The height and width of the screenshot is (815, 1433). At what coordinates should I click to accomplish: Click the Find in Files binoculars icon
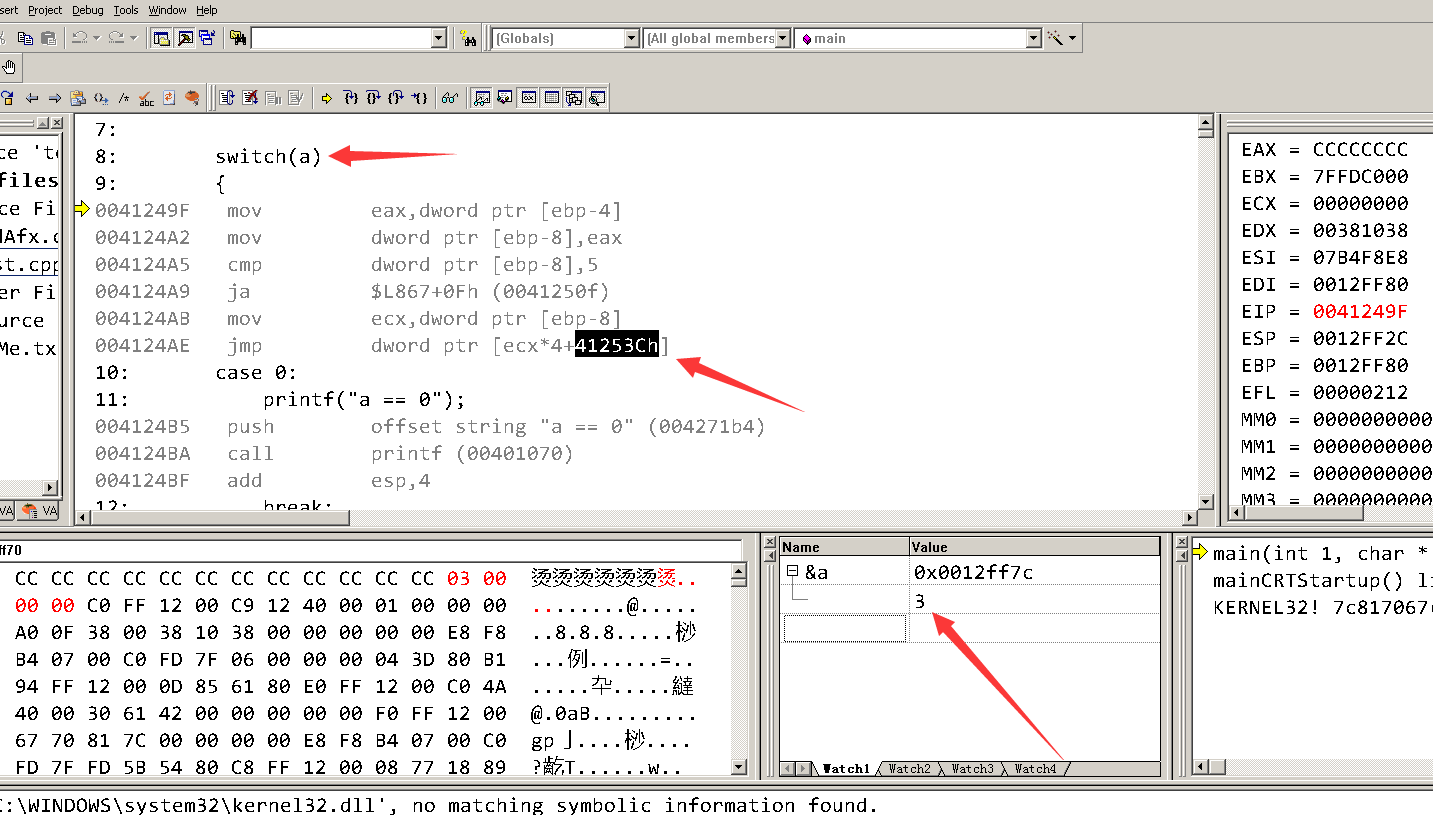[x=238, y=38]
